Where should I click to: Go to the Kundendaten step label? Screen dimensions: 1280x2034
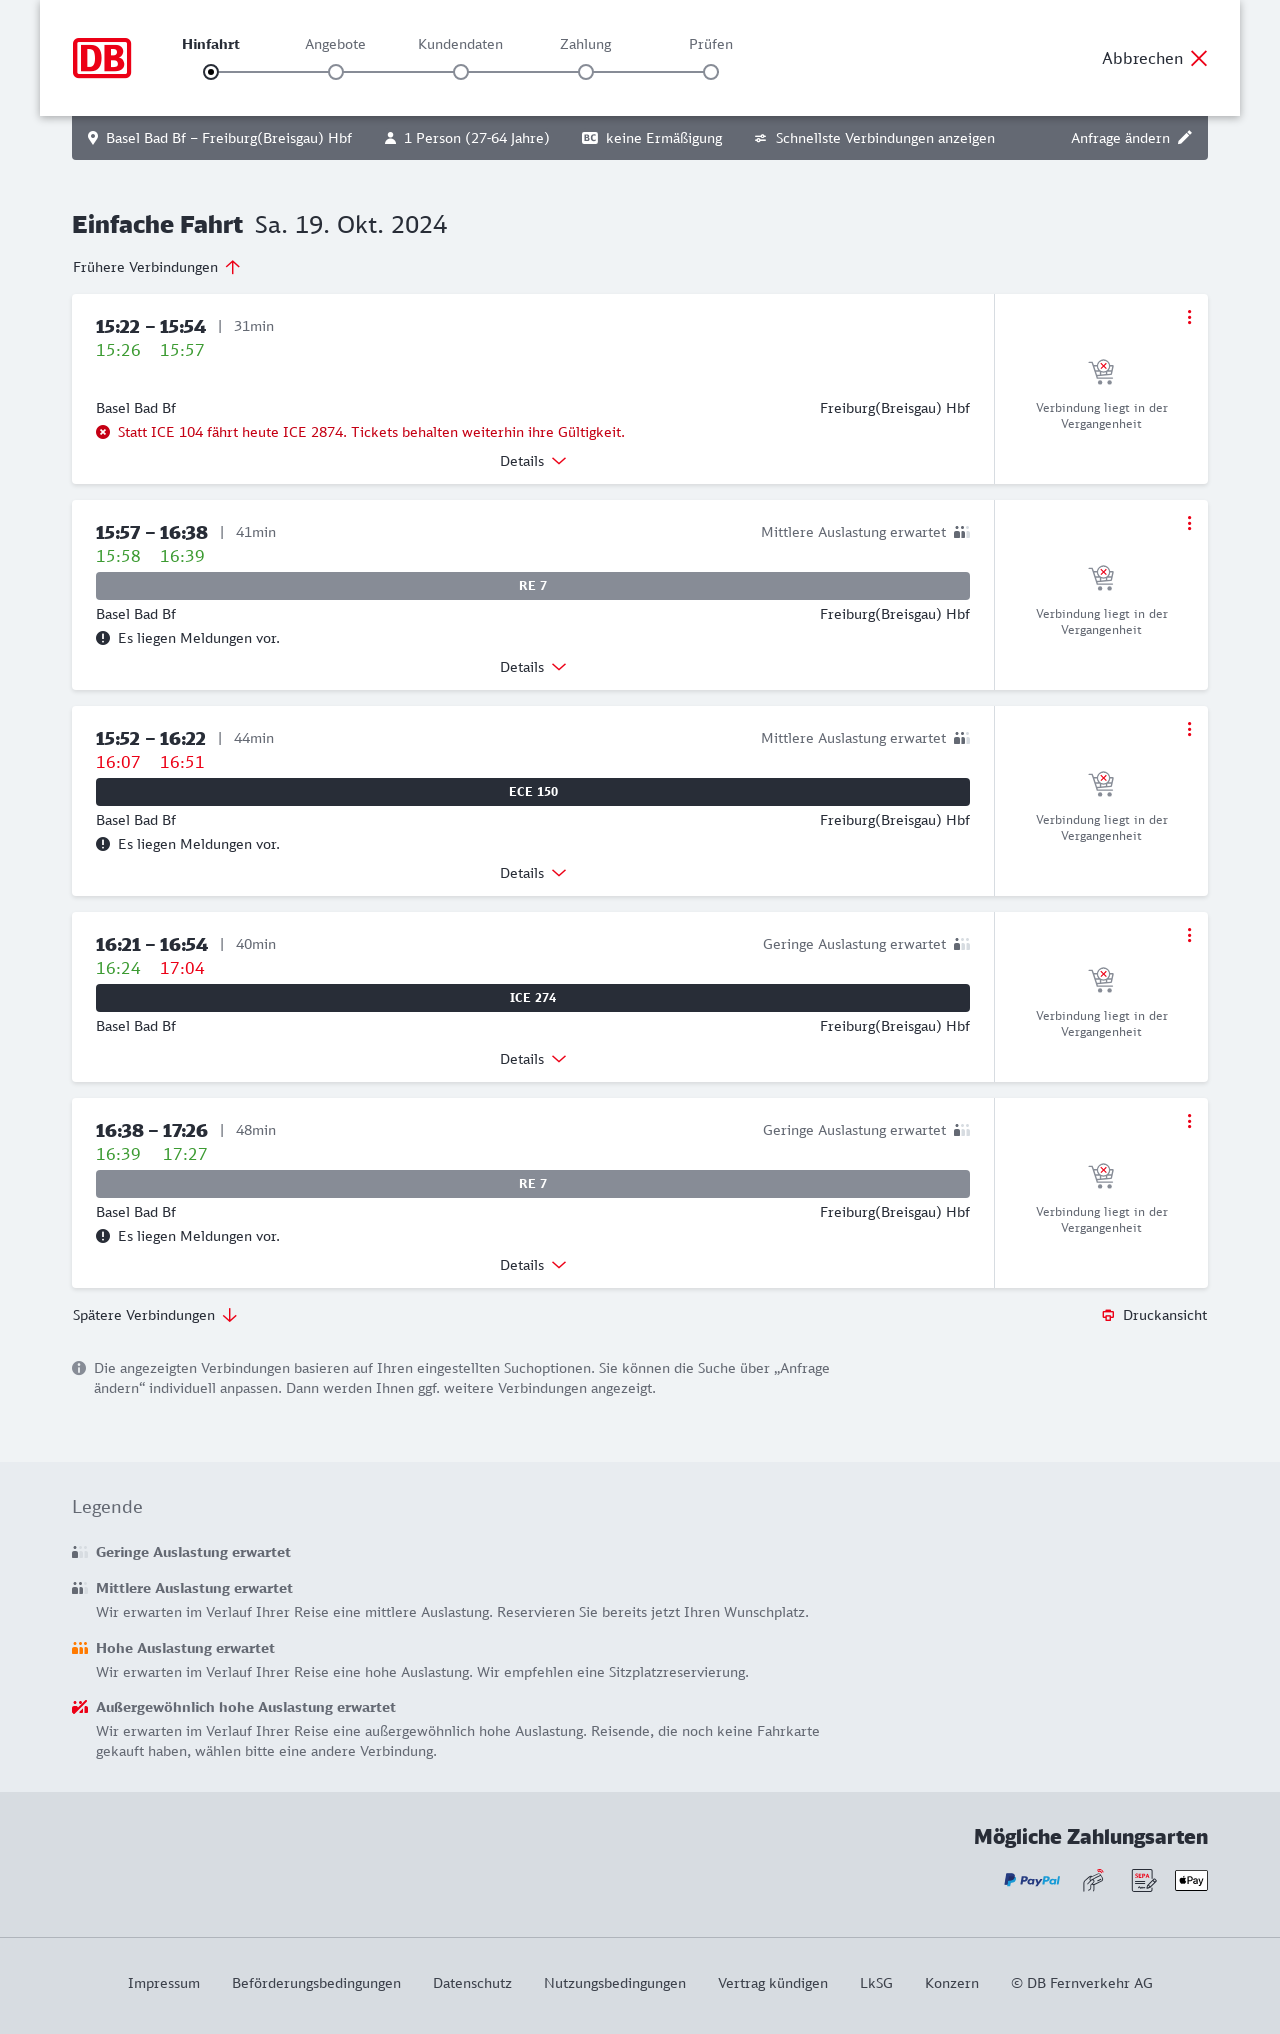point(460,44)
